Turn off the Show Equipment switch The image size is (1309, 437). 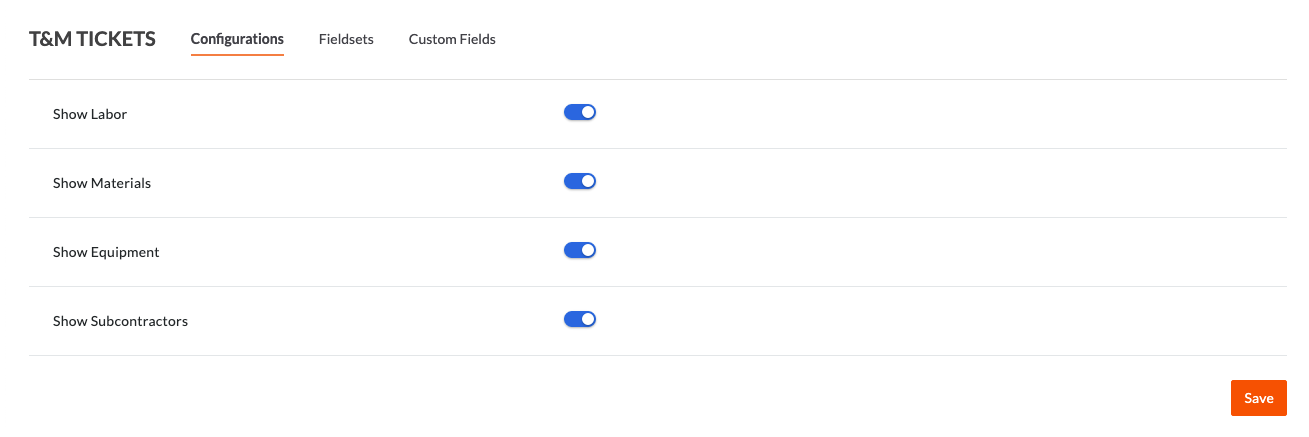tap(580, 251)
